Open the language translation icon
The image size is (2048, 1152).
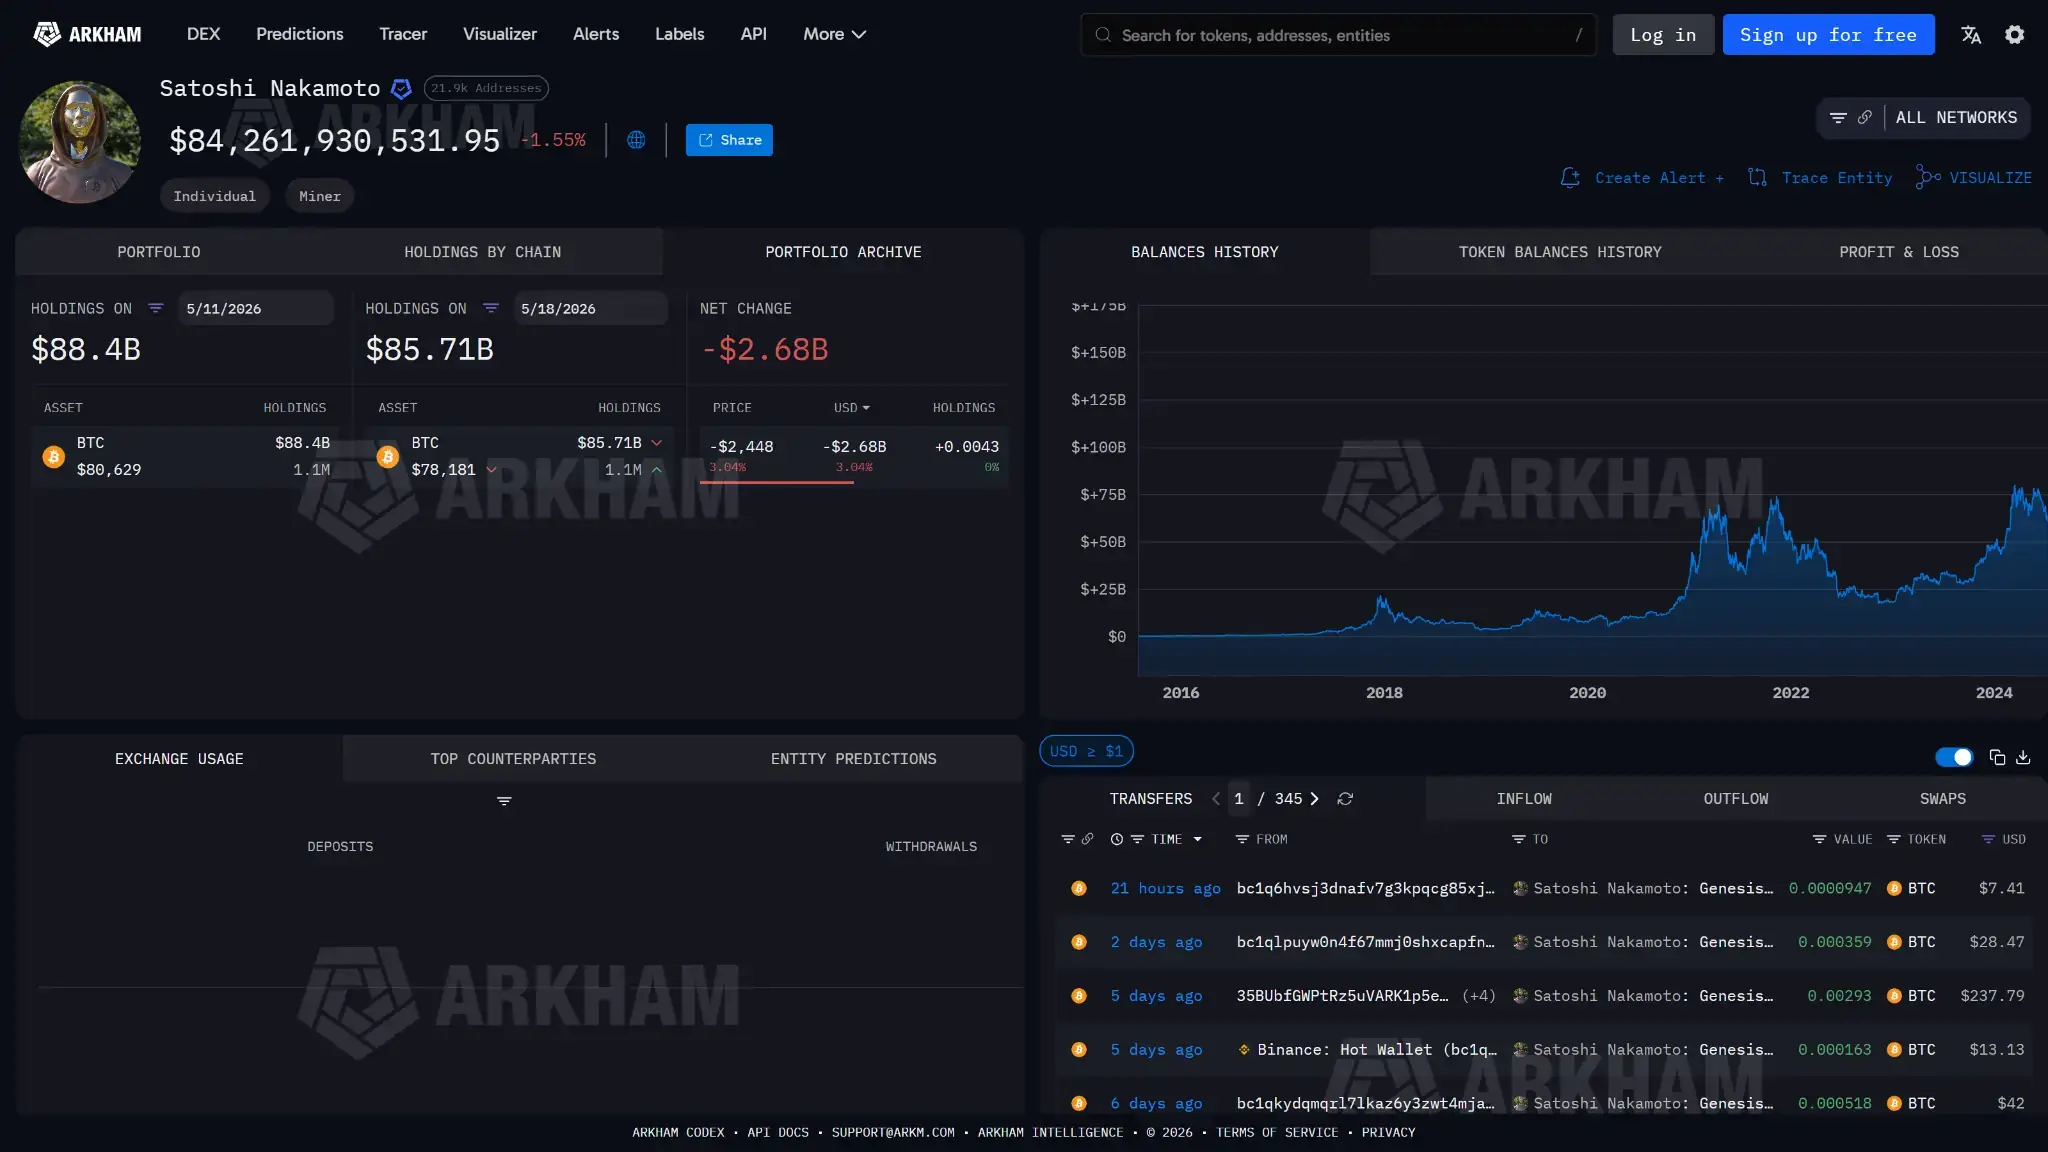tap(1971, 35)
